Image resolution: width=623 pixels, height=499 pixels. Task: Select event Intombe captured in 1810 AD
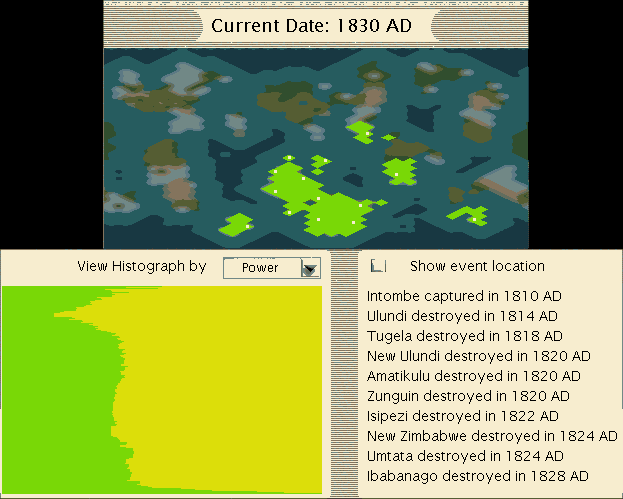[464, 296]
